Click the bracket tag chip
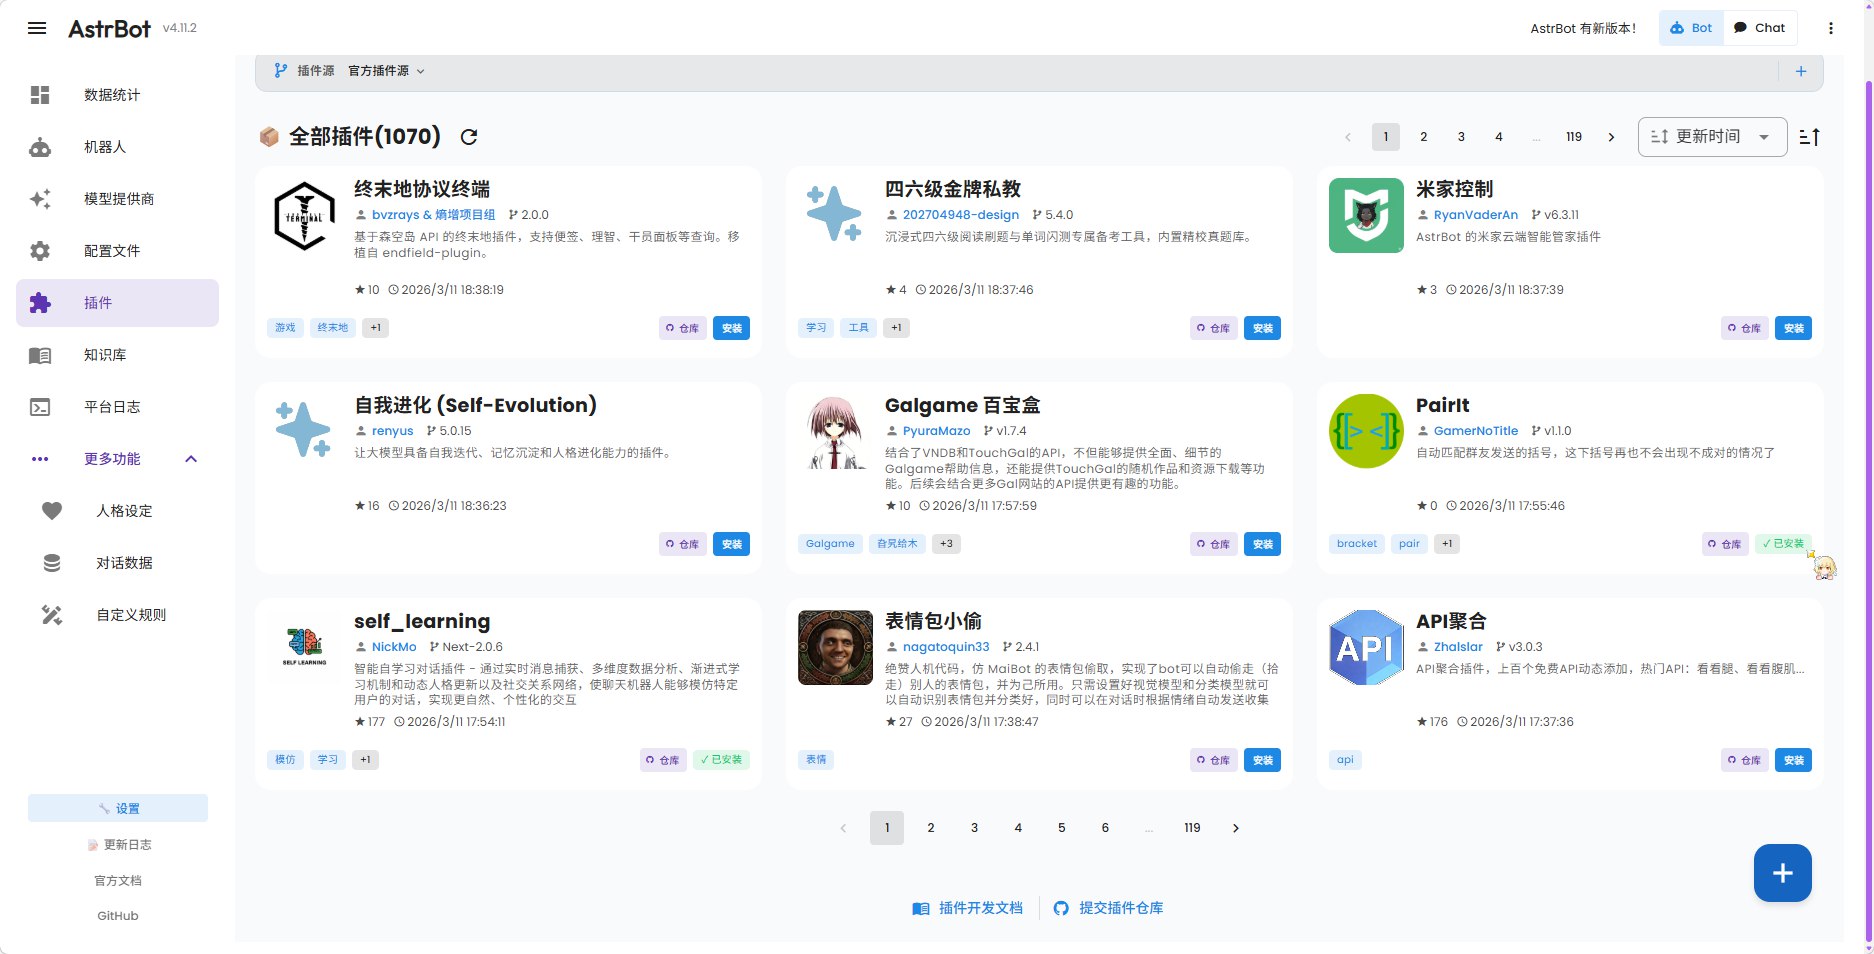Screen dimensions: 1874x954 click(1356, 544)
